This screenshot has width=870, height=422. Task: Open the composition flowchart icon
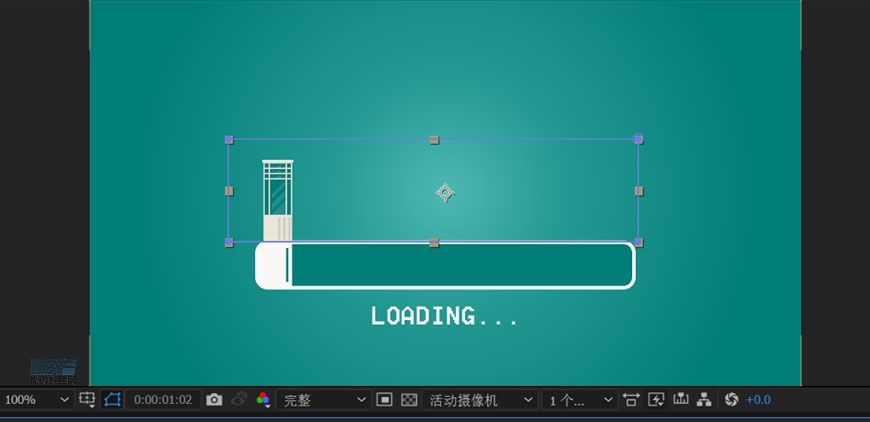pyautogui.click(x=704, y=400)
